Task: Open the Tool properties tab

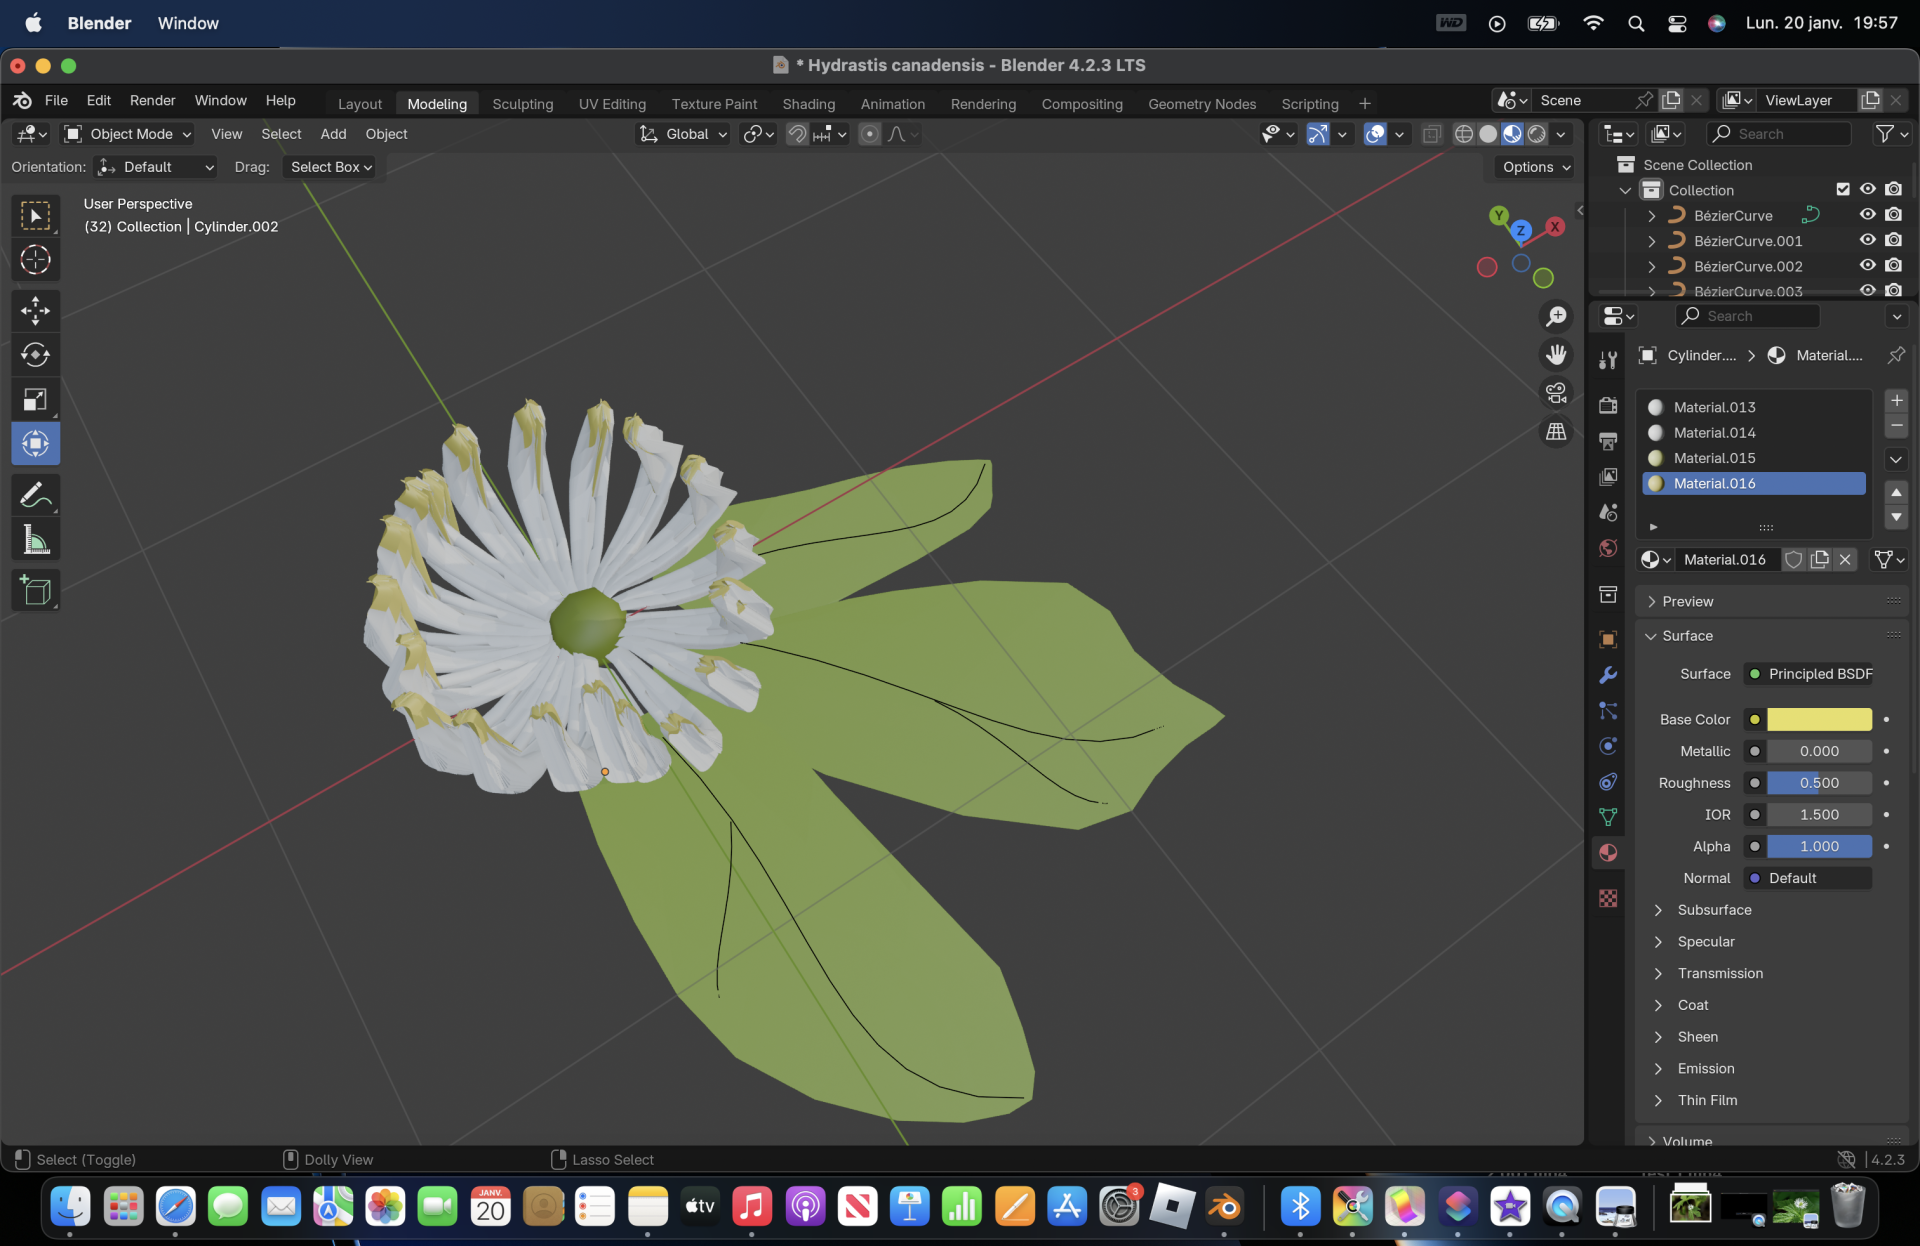Action: [1608, 360]
